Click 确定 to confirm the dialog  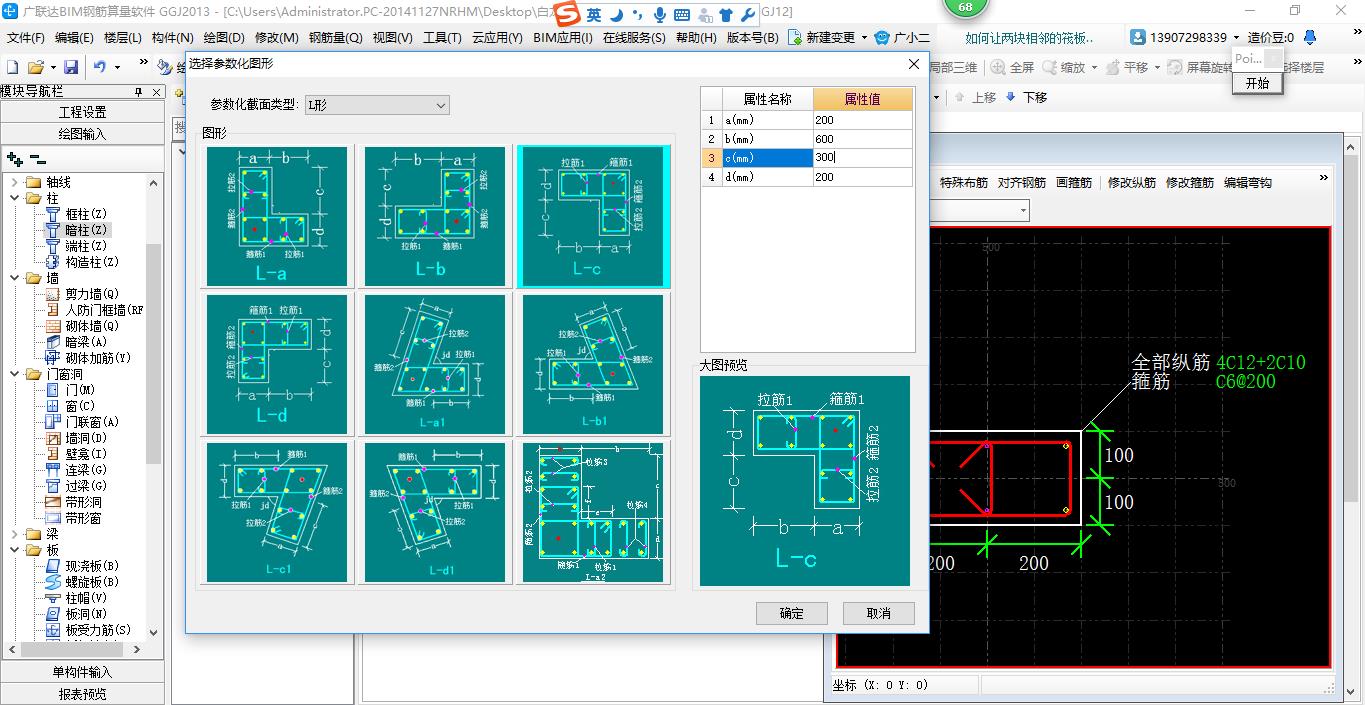coord(792,613)
